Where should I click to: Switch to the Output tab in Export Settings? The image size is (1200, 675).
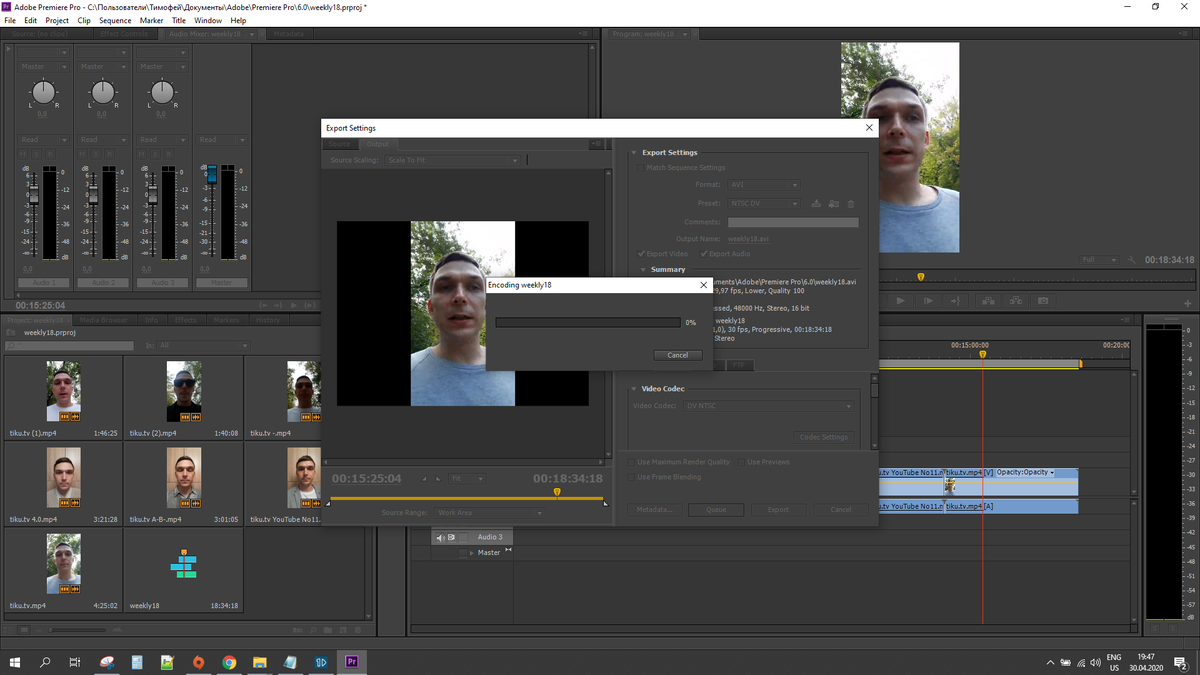(x=376, y=144)
